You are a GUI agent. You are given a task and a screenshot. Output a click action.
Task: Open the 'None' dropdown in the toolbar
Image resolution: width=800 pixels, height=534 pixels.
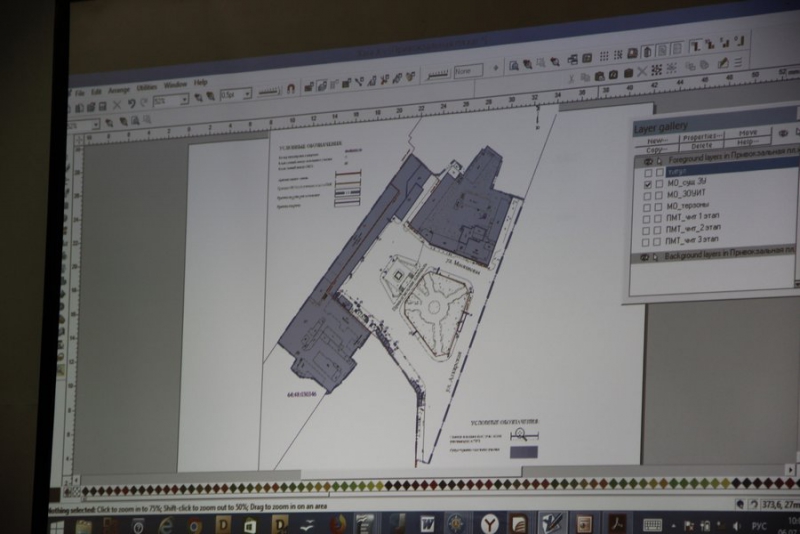point(468,72)
